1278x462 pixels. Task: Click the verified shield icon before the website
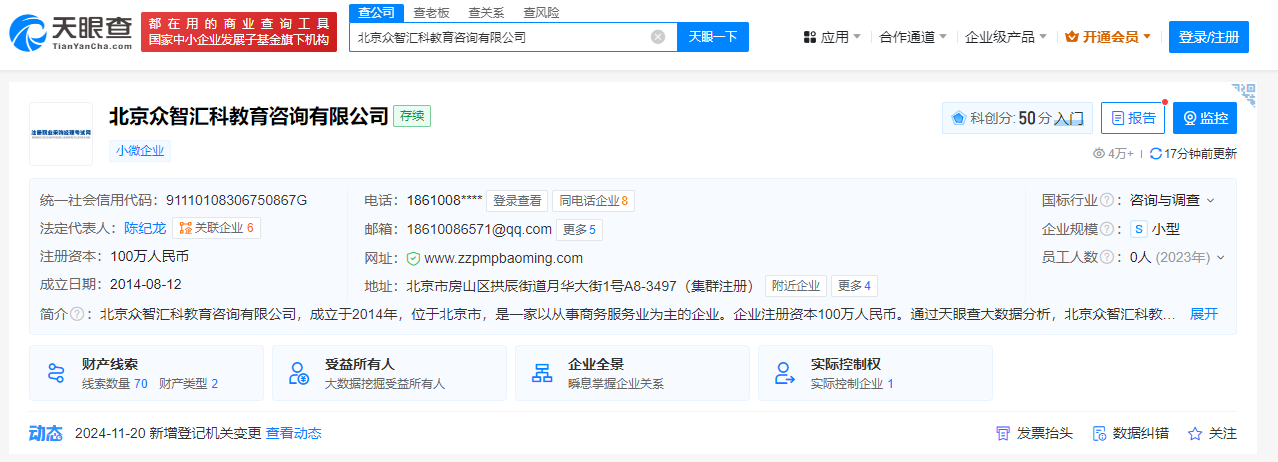(413, 258)
